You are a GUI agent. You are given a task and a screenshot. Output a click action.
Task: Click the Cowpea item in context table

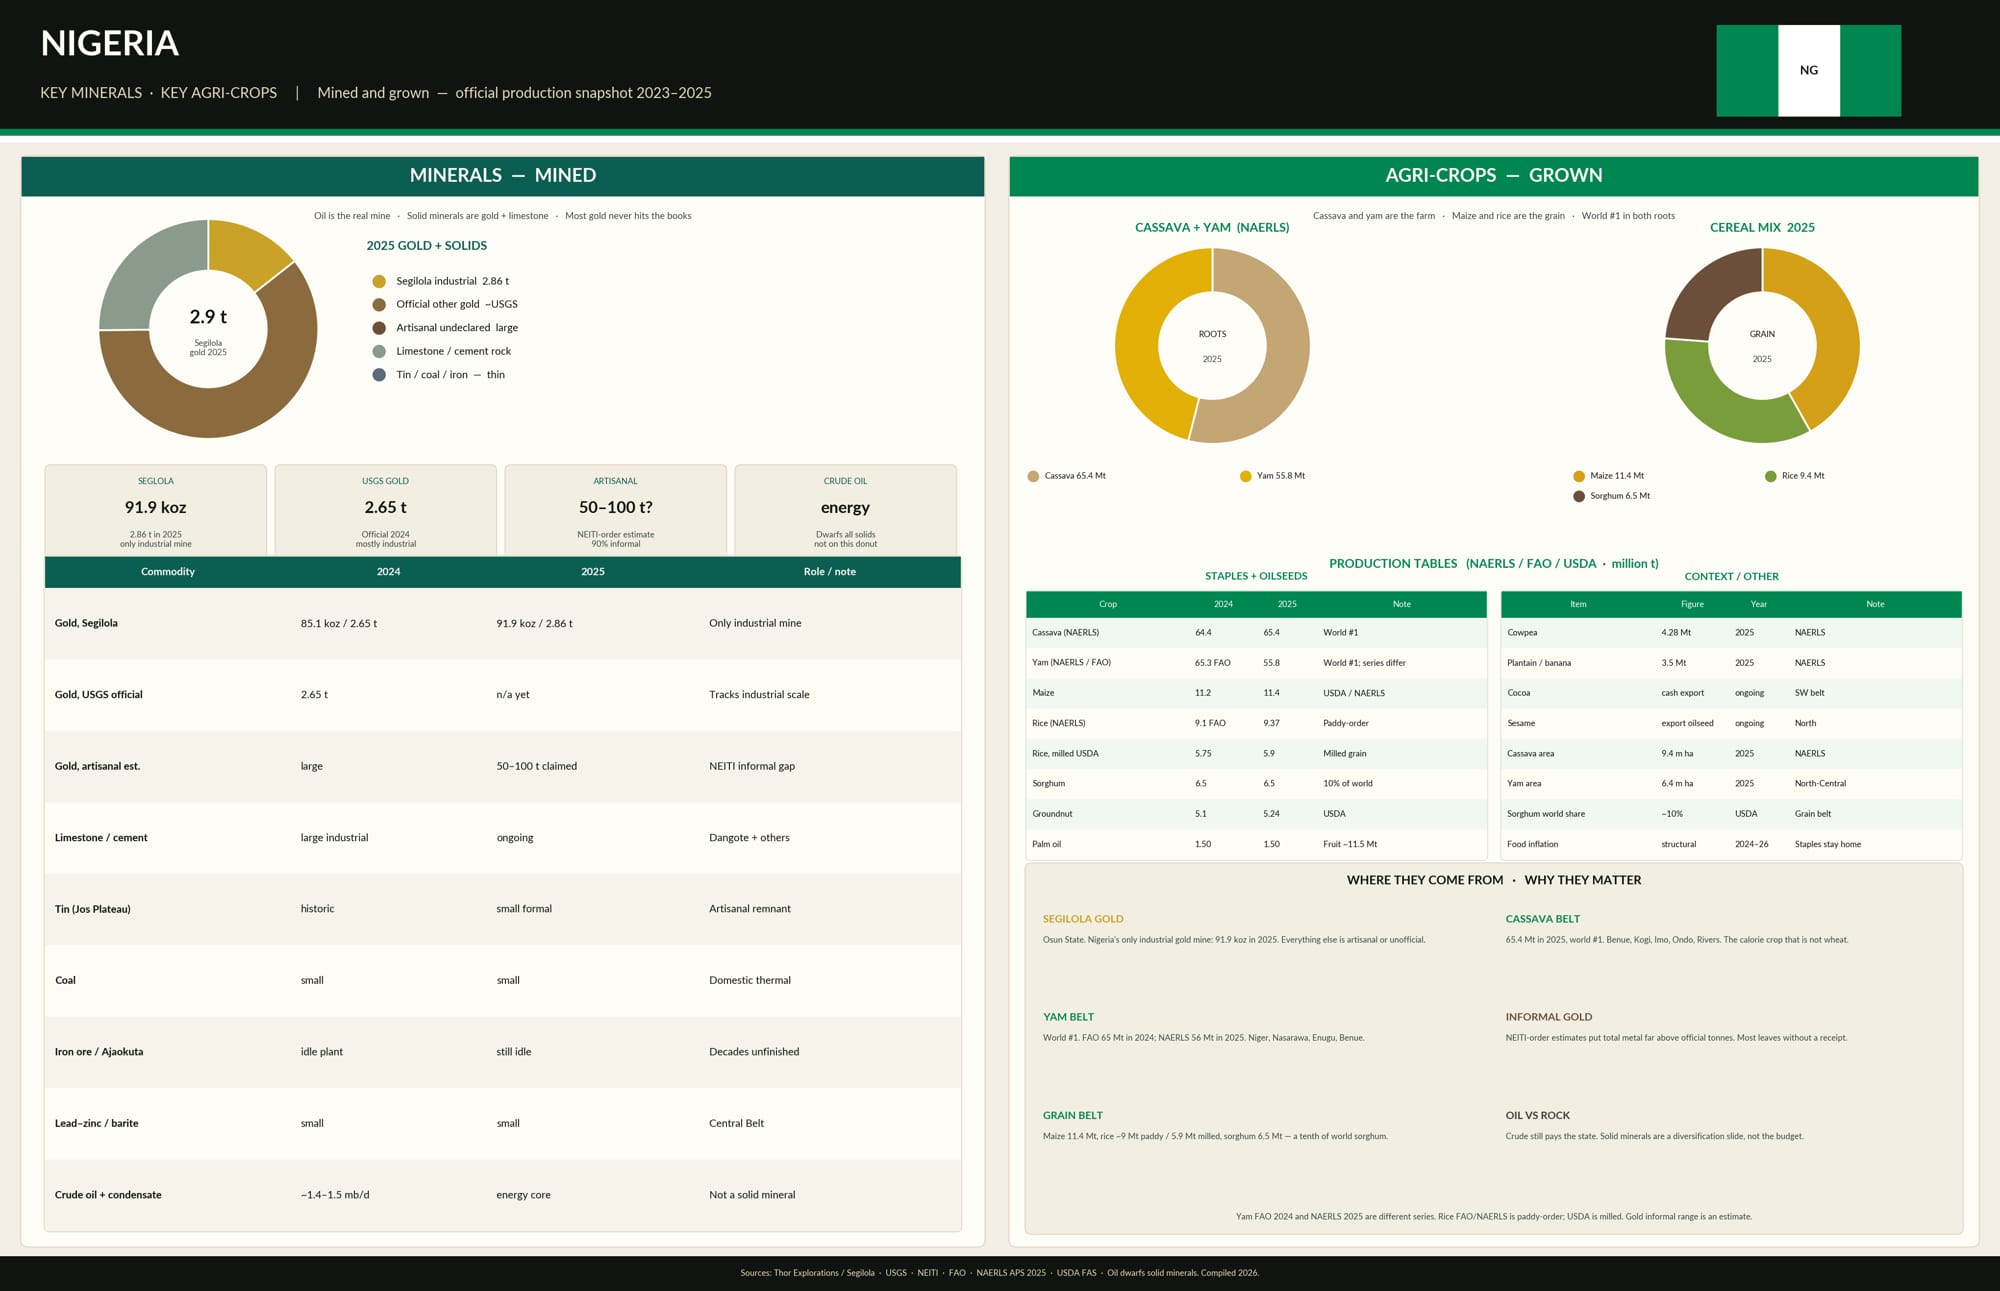[1522, 633]
